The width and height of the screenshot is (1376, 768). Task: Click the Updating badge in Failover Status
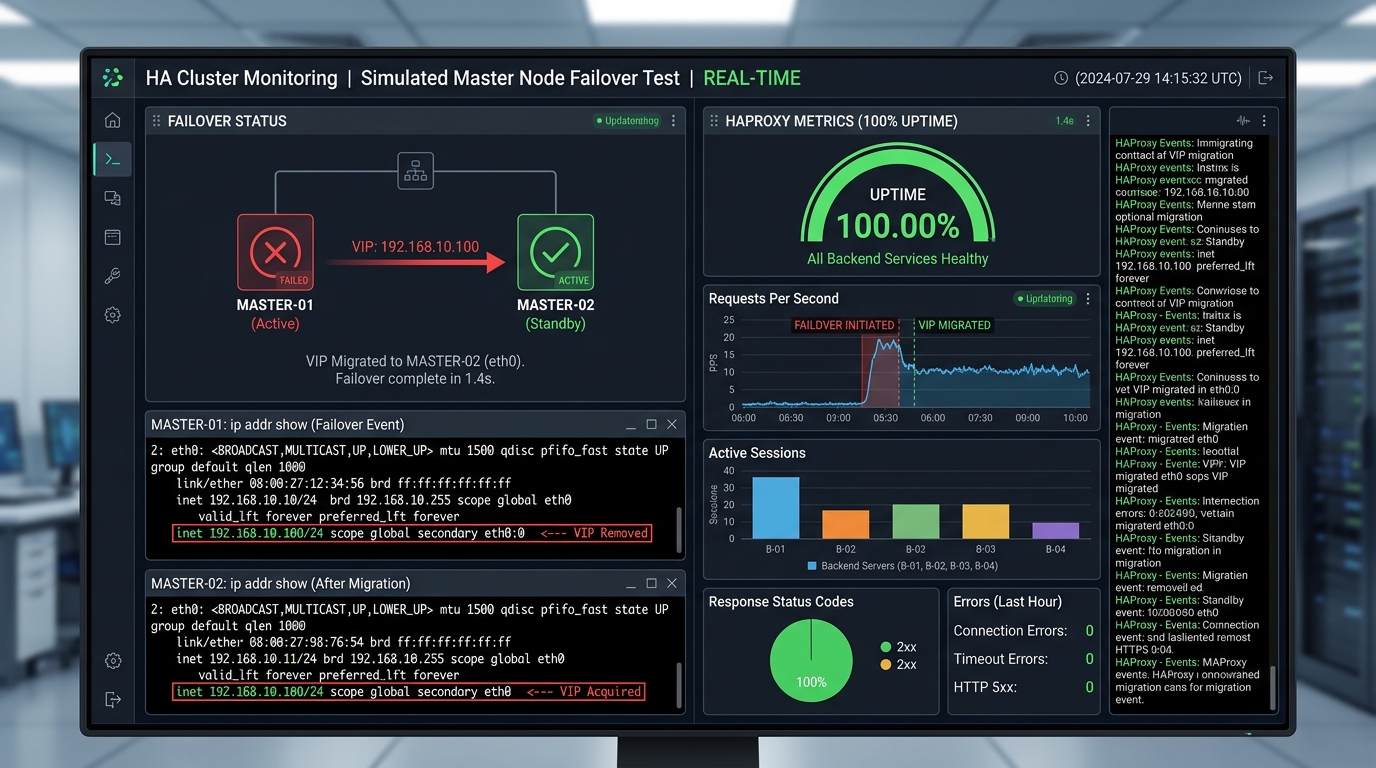(627, 121)
